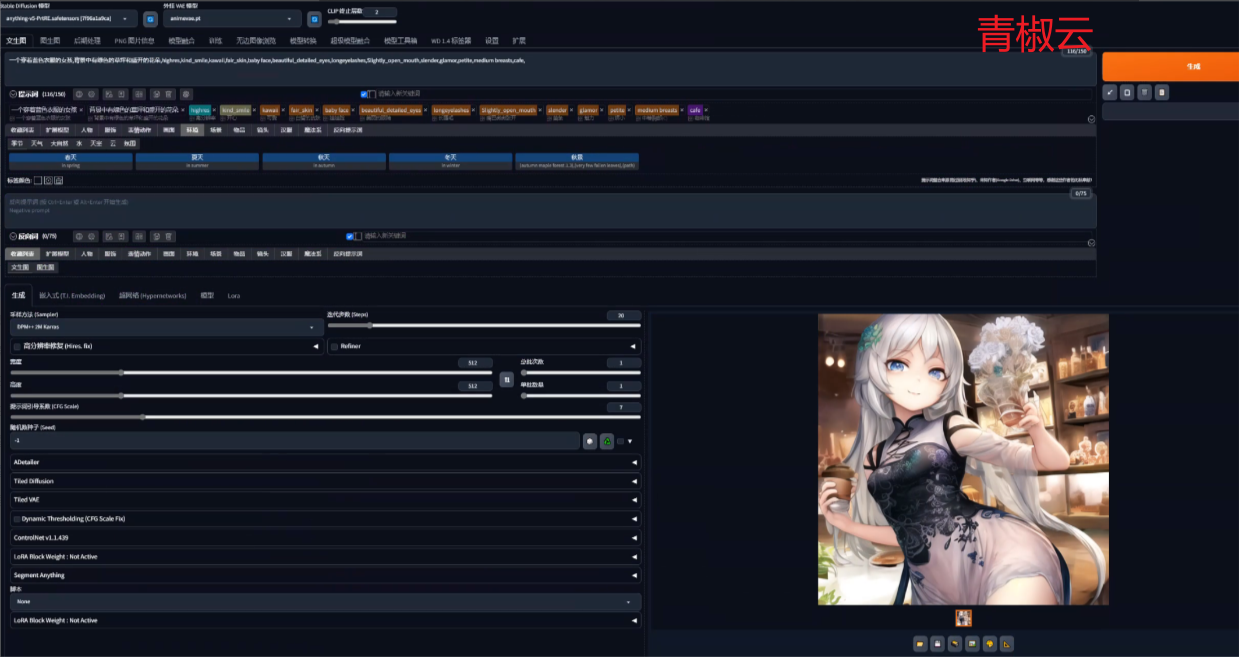Refresh the VAE model list
The height and width of the screenshot is (657, 1239).
pos(314,19)
